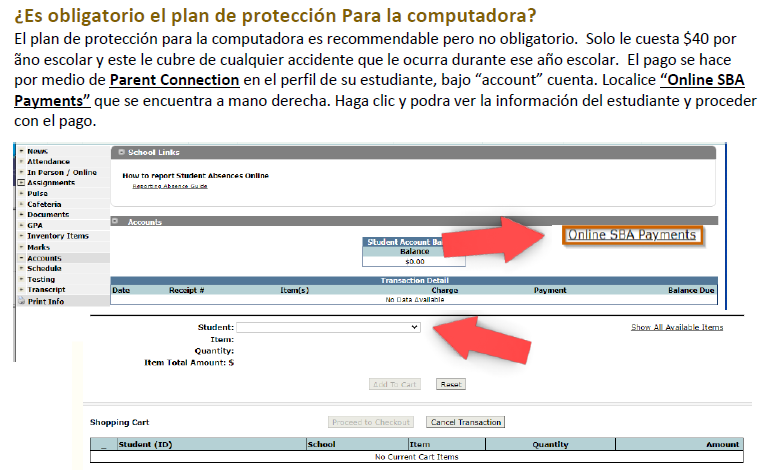Viewport: 781px width, 470px height.
Task: Open the Student dropdown list
Action: tap(328, 327)
